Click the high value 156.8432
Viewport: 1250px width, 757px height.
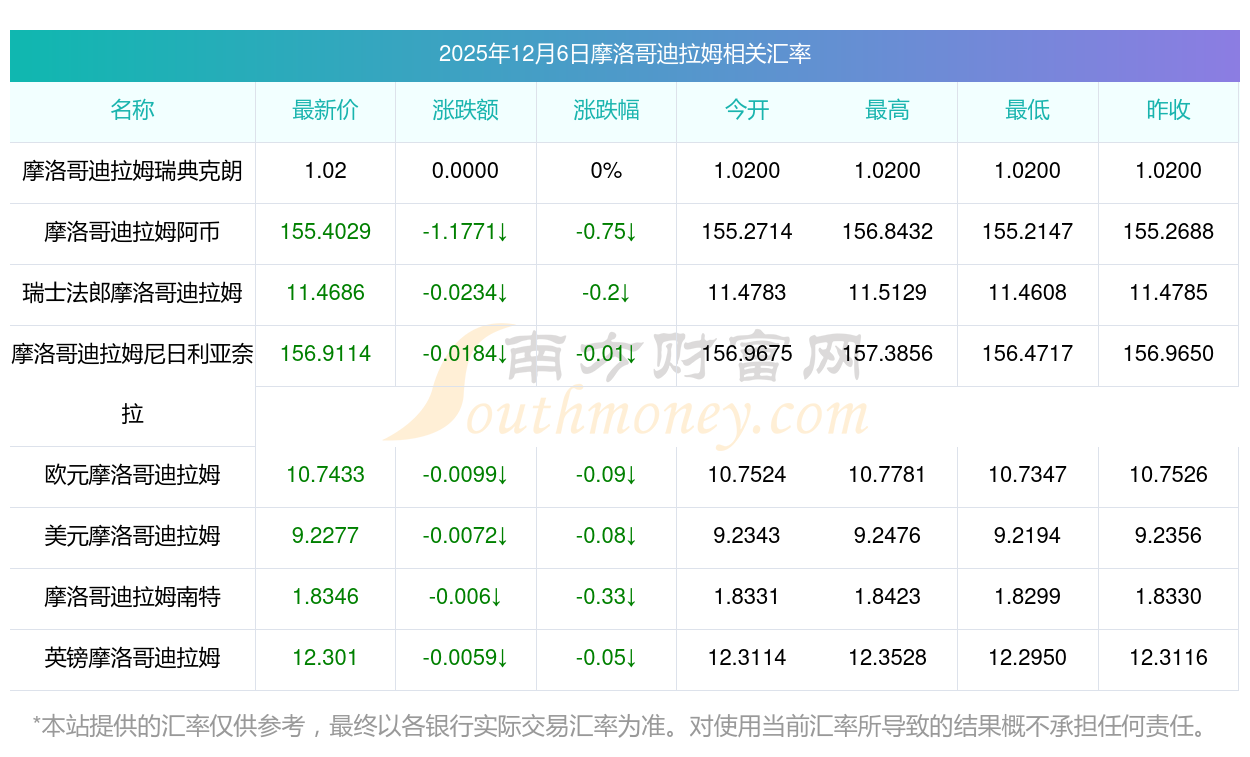pyautogui.click(x=888, y=232)
